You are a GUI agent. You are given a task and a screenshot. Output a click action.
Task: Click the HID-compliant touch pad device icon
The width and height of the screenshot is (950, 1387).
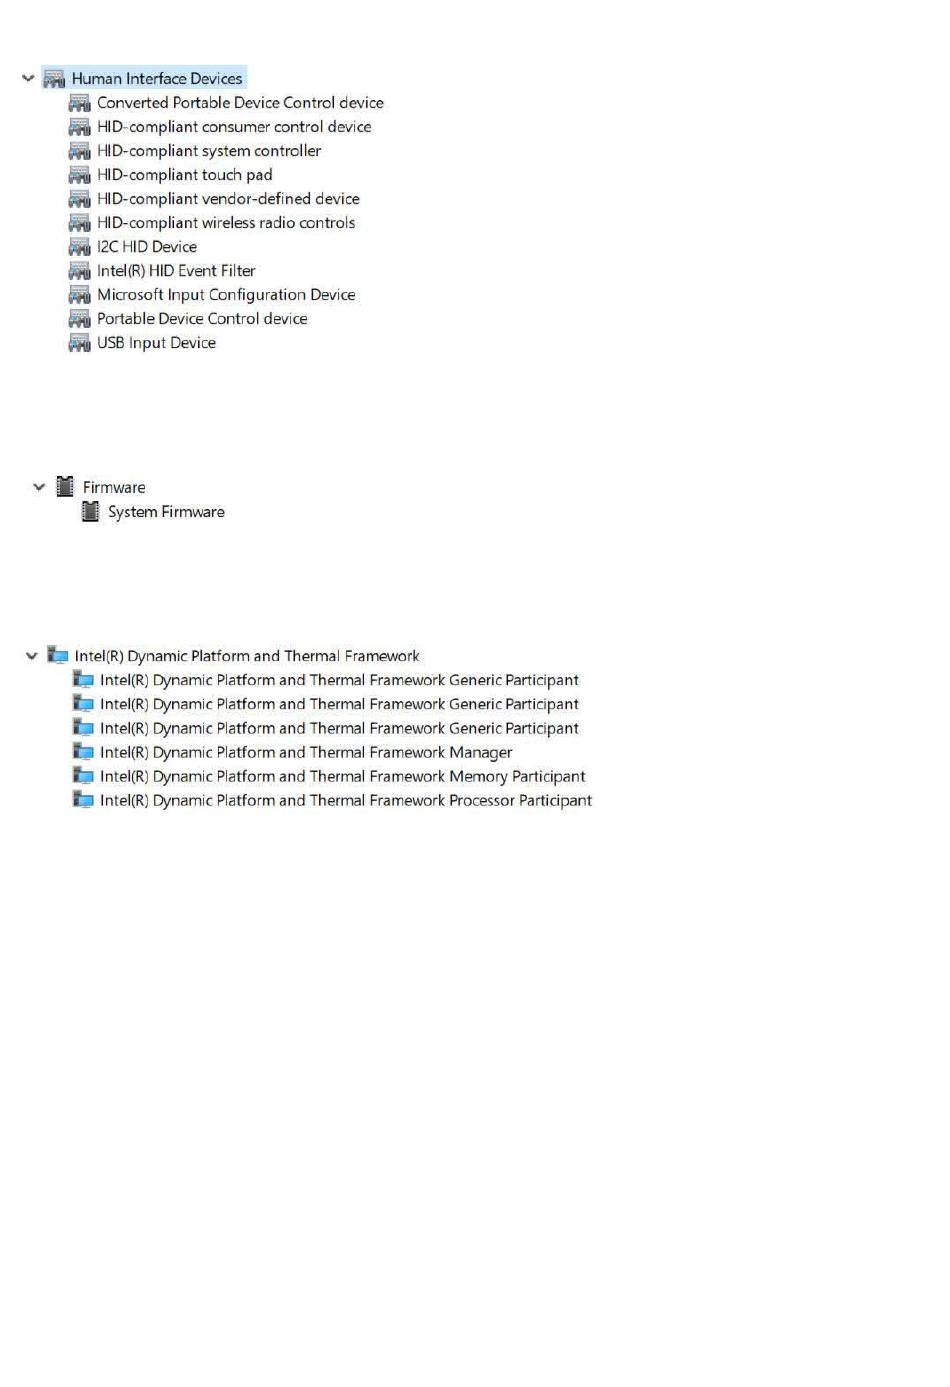coord(80,175)
